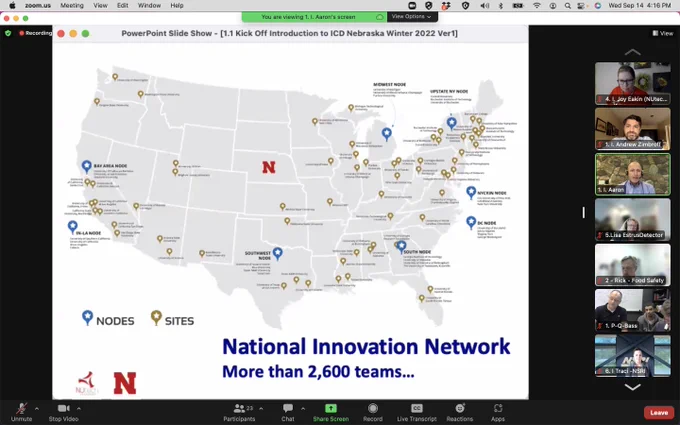The image size is (680, 425).
Task: Open the zoom.us menu
Action: 38,5
